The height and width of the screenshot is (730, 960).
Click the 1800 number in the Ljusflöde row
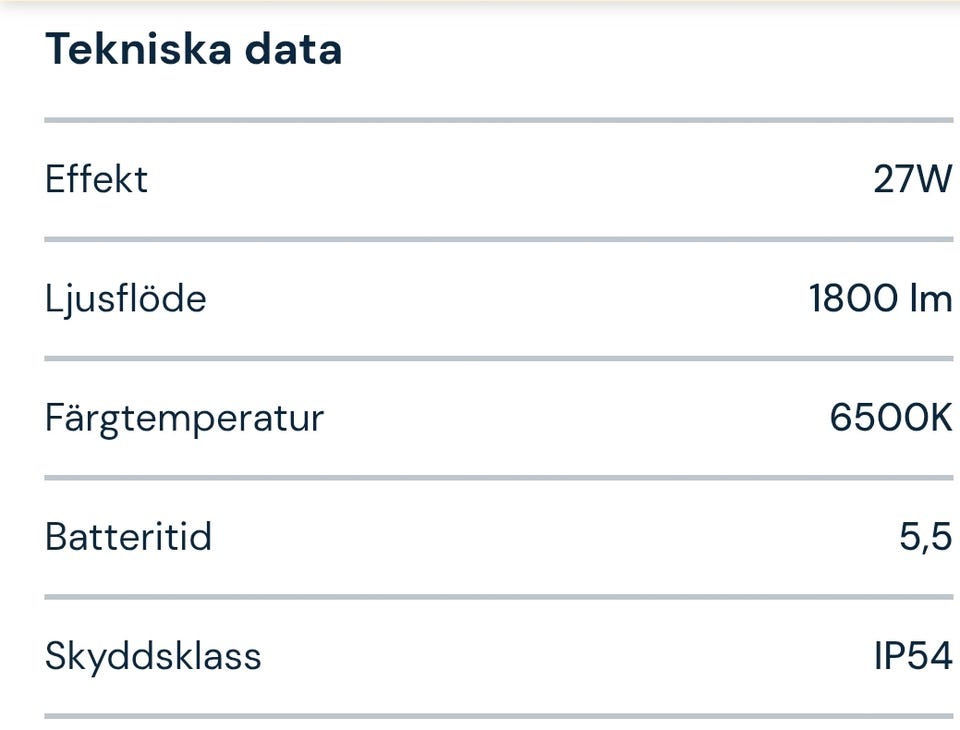(x=853, y=298)
